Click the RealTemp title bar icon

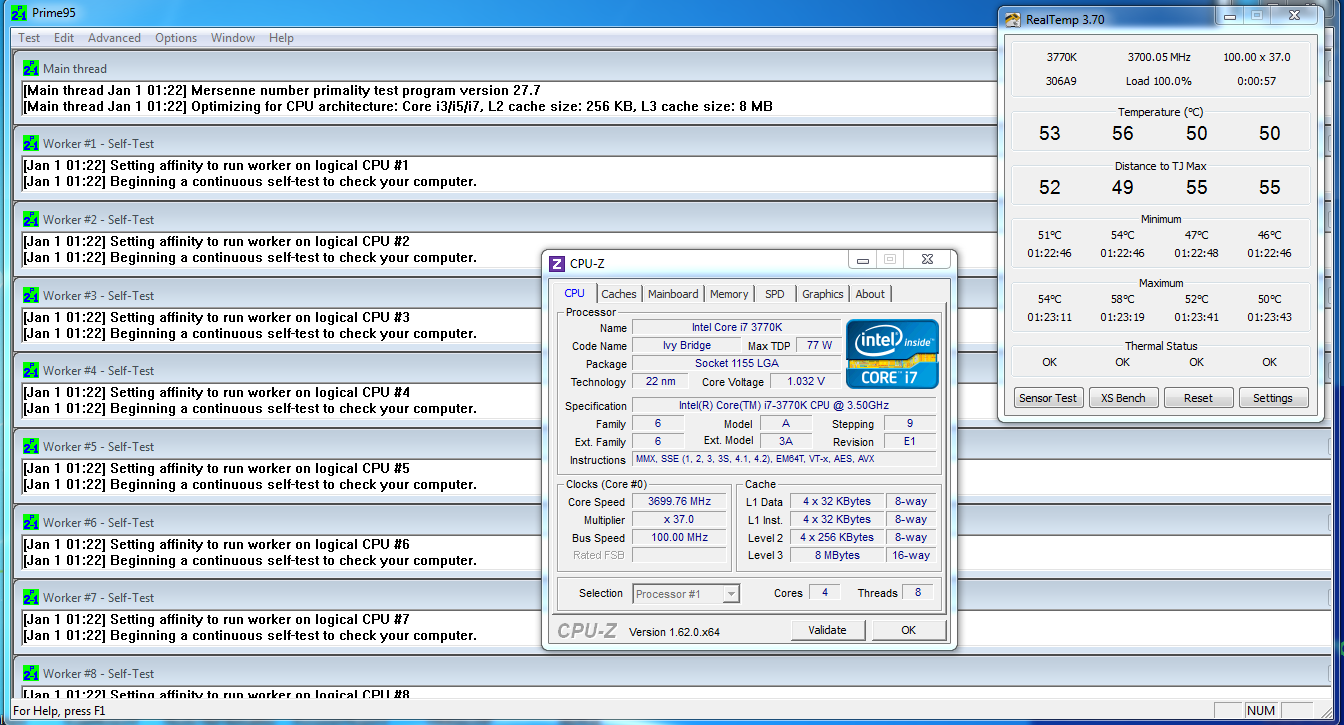1013,19
